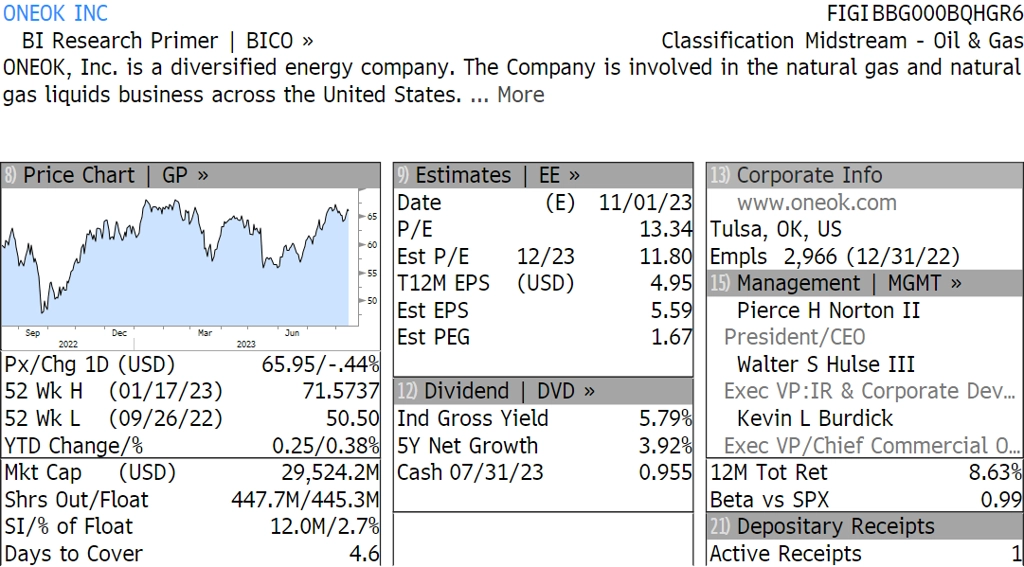Screen dimensions: 1024x567
Task: Click the 12M Tot Ret field
Action: 864,472
